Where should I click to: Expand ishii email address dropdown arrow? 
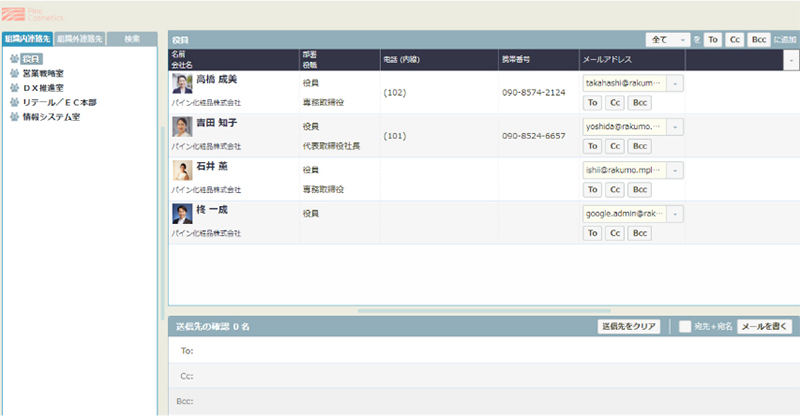pyautogui.click(x=675, y=170)
